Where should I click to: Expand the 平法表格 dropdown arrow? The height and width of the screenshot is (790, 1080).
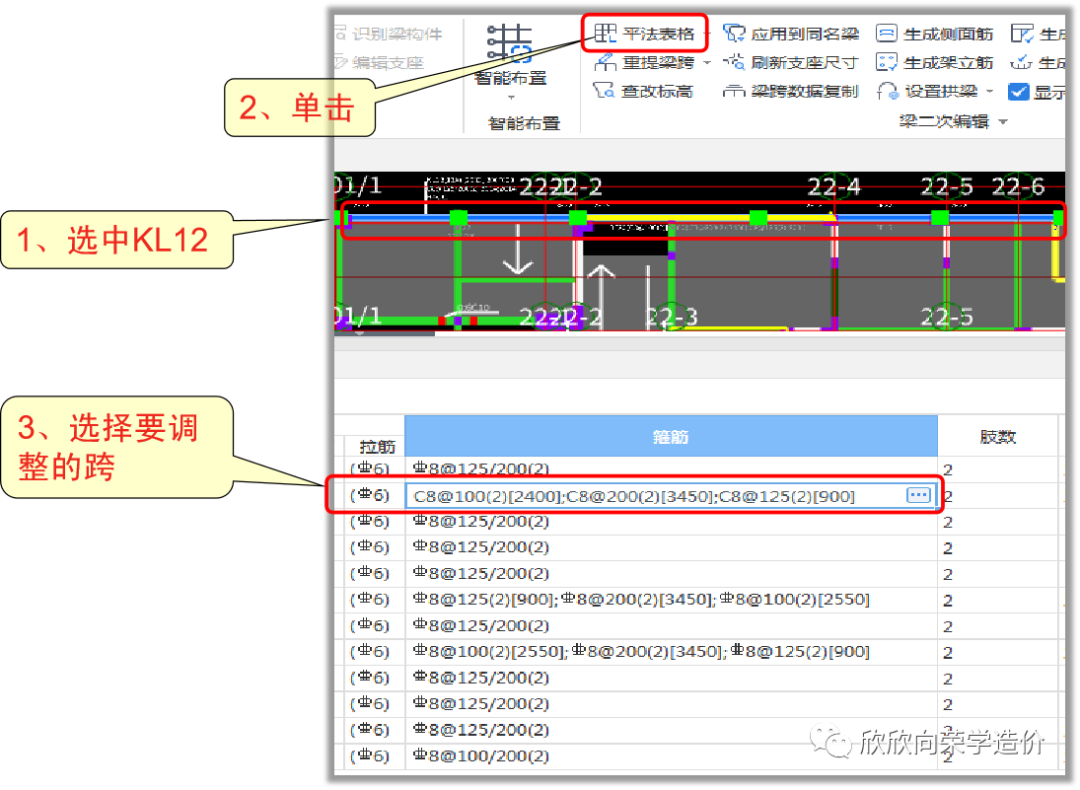pyautogui.click(x=706, y=34)
